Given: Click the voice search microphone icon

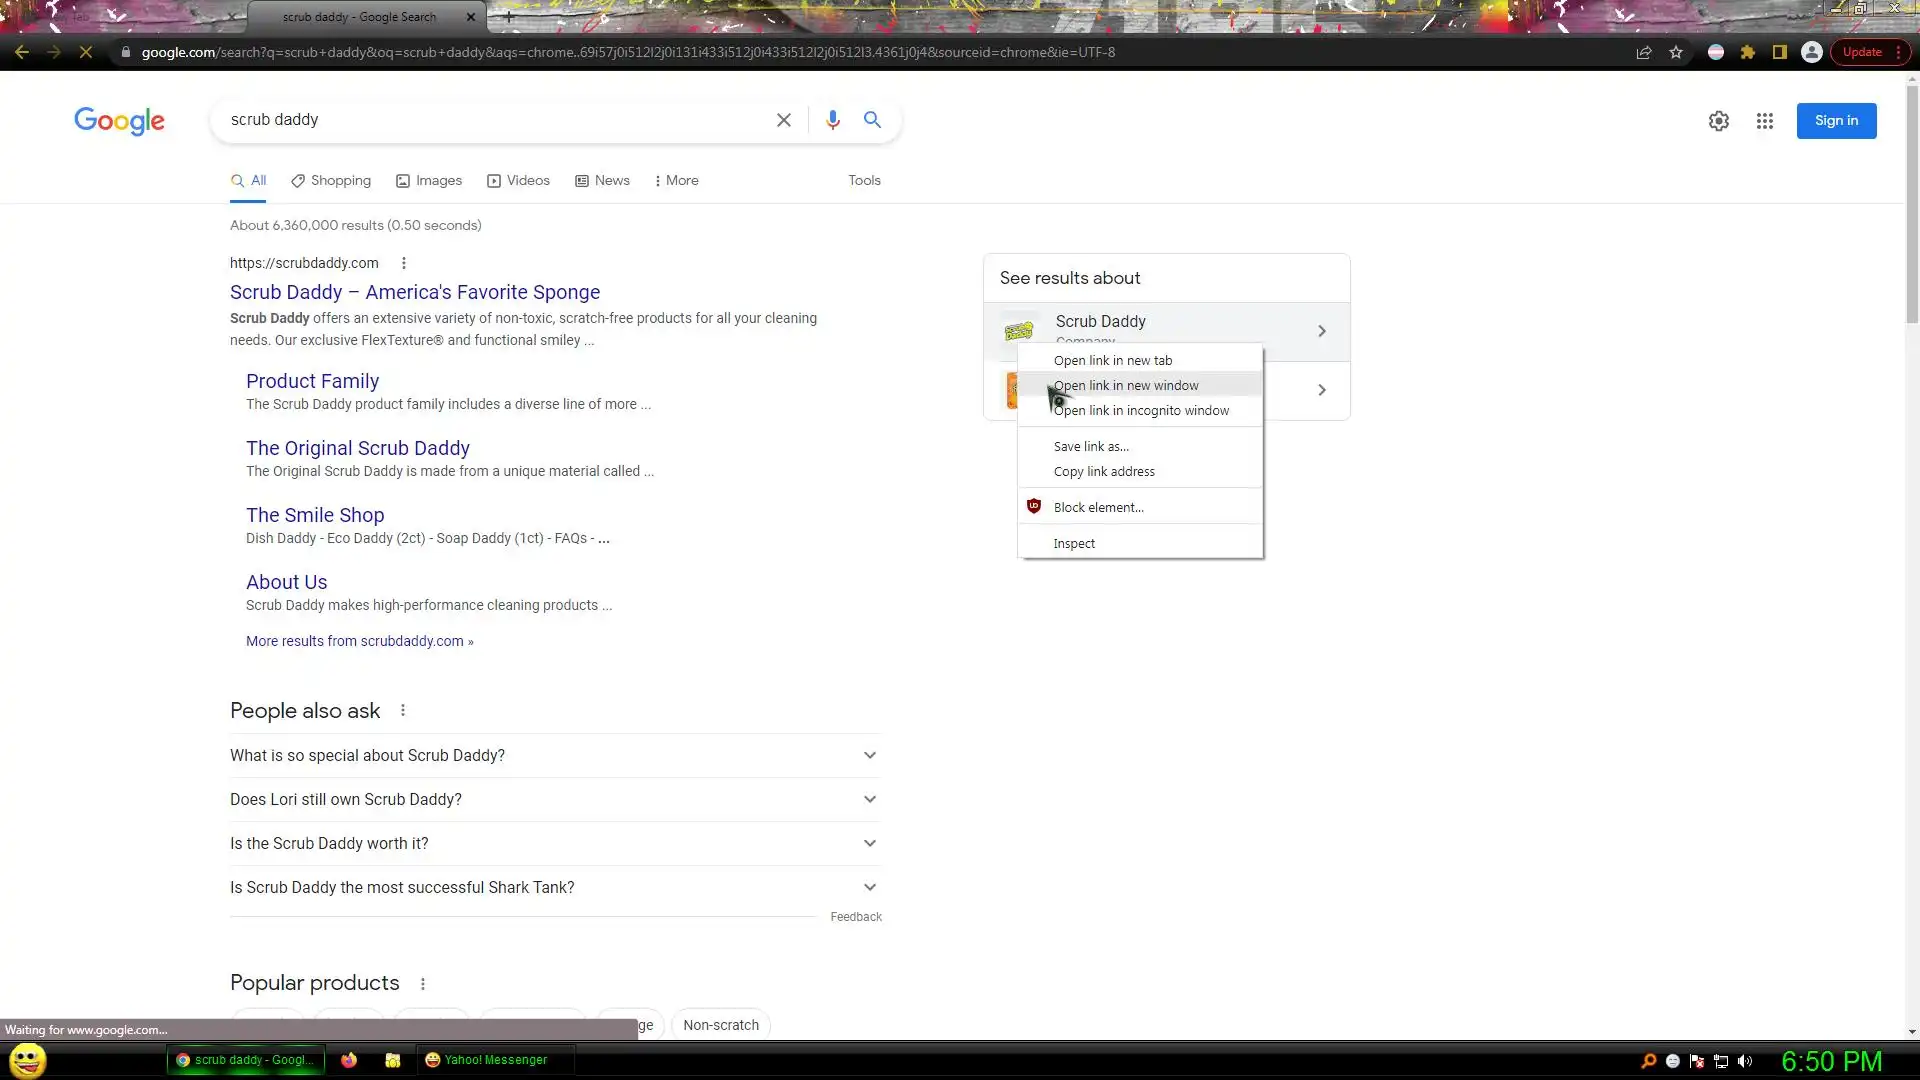Looking at the screenshot, I should [832, 120].
